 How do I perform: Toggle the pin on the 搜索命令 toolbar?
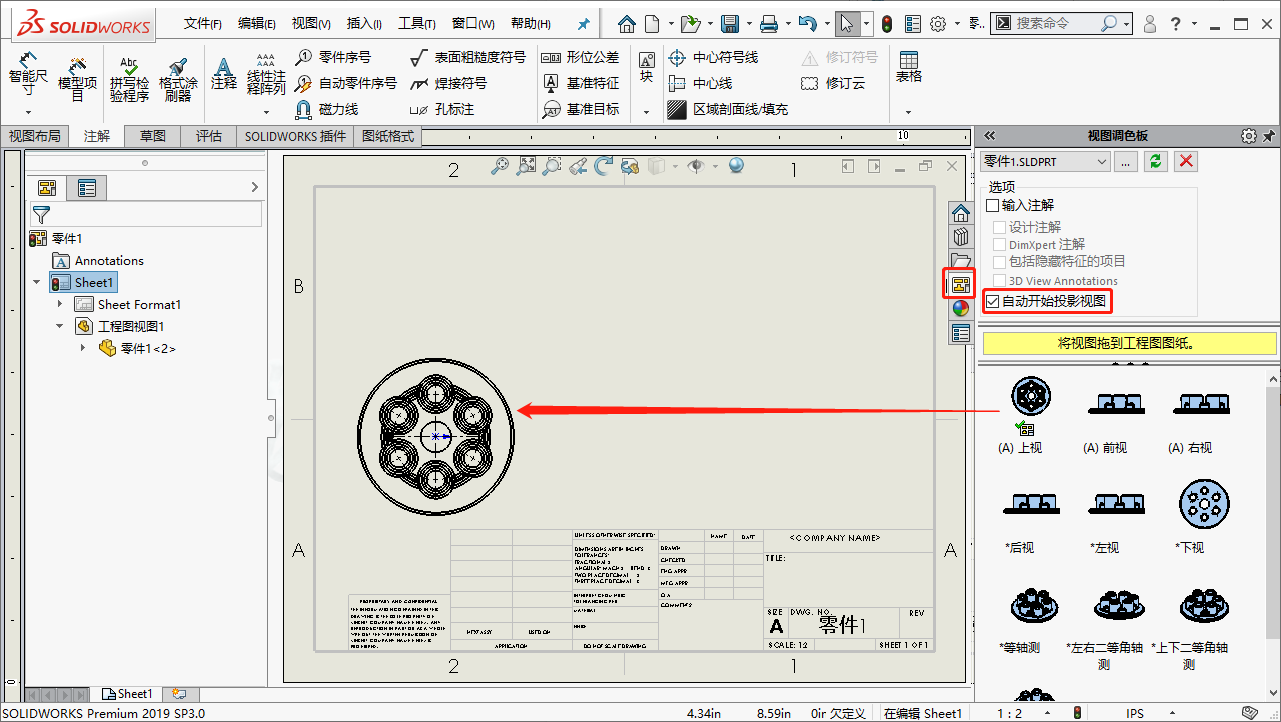(x=583, y=24)
